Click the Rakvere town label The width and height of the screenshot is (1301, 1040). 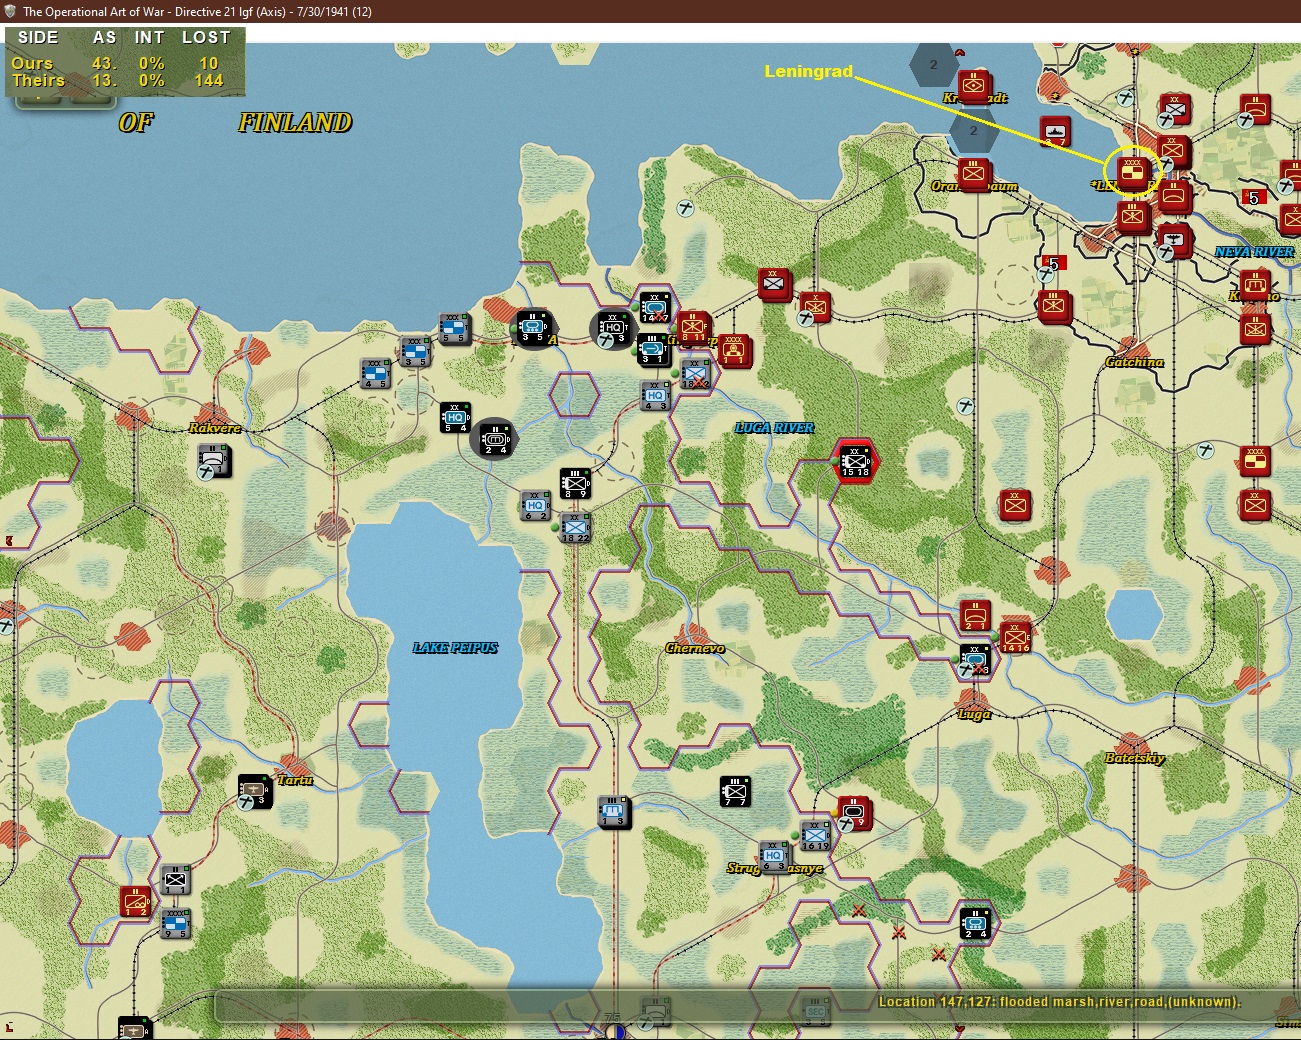(215, 428)
